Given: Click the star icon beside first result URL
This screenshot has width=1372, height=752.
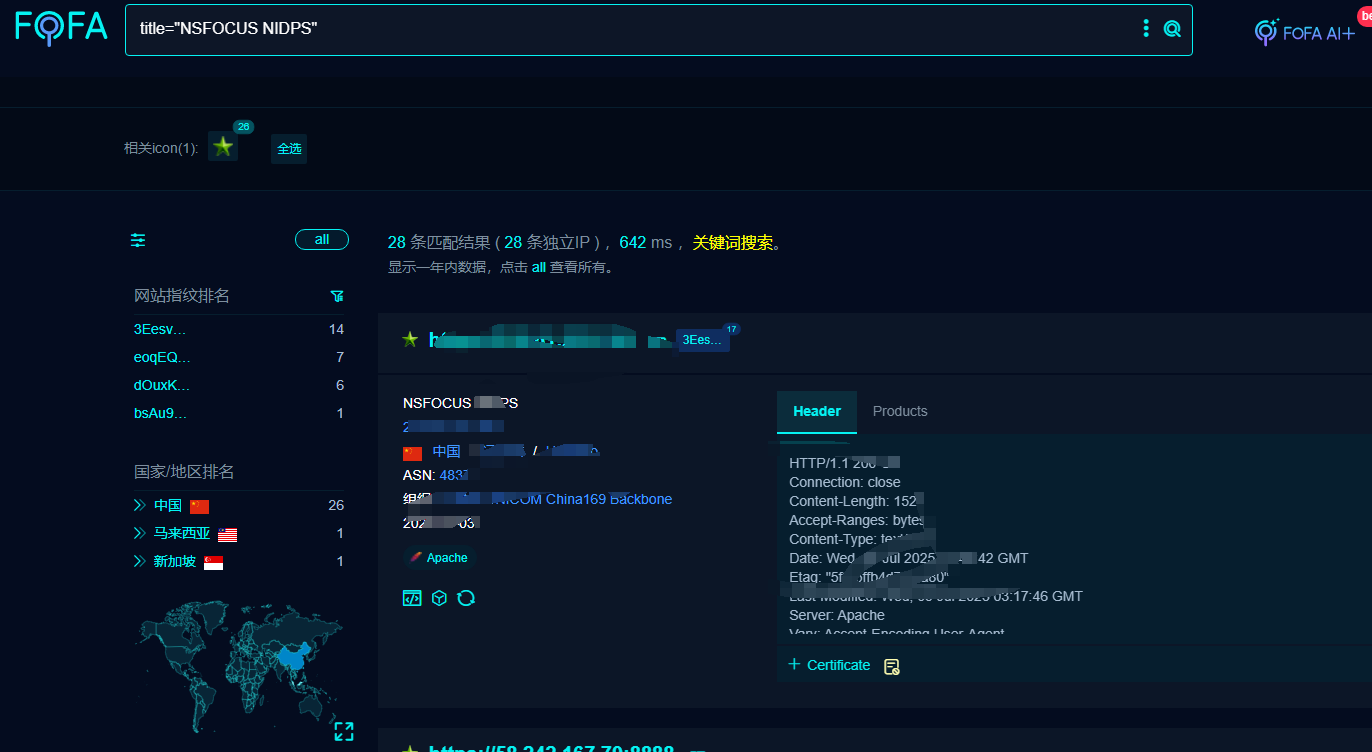Looking at the screenshot, I should (410, 340).
